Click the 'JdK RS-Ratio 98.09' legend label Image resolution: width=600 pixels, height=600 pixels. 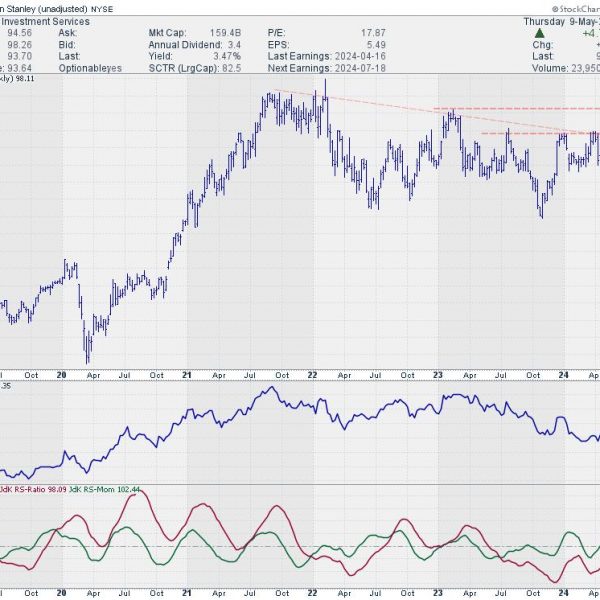[33, 489]
